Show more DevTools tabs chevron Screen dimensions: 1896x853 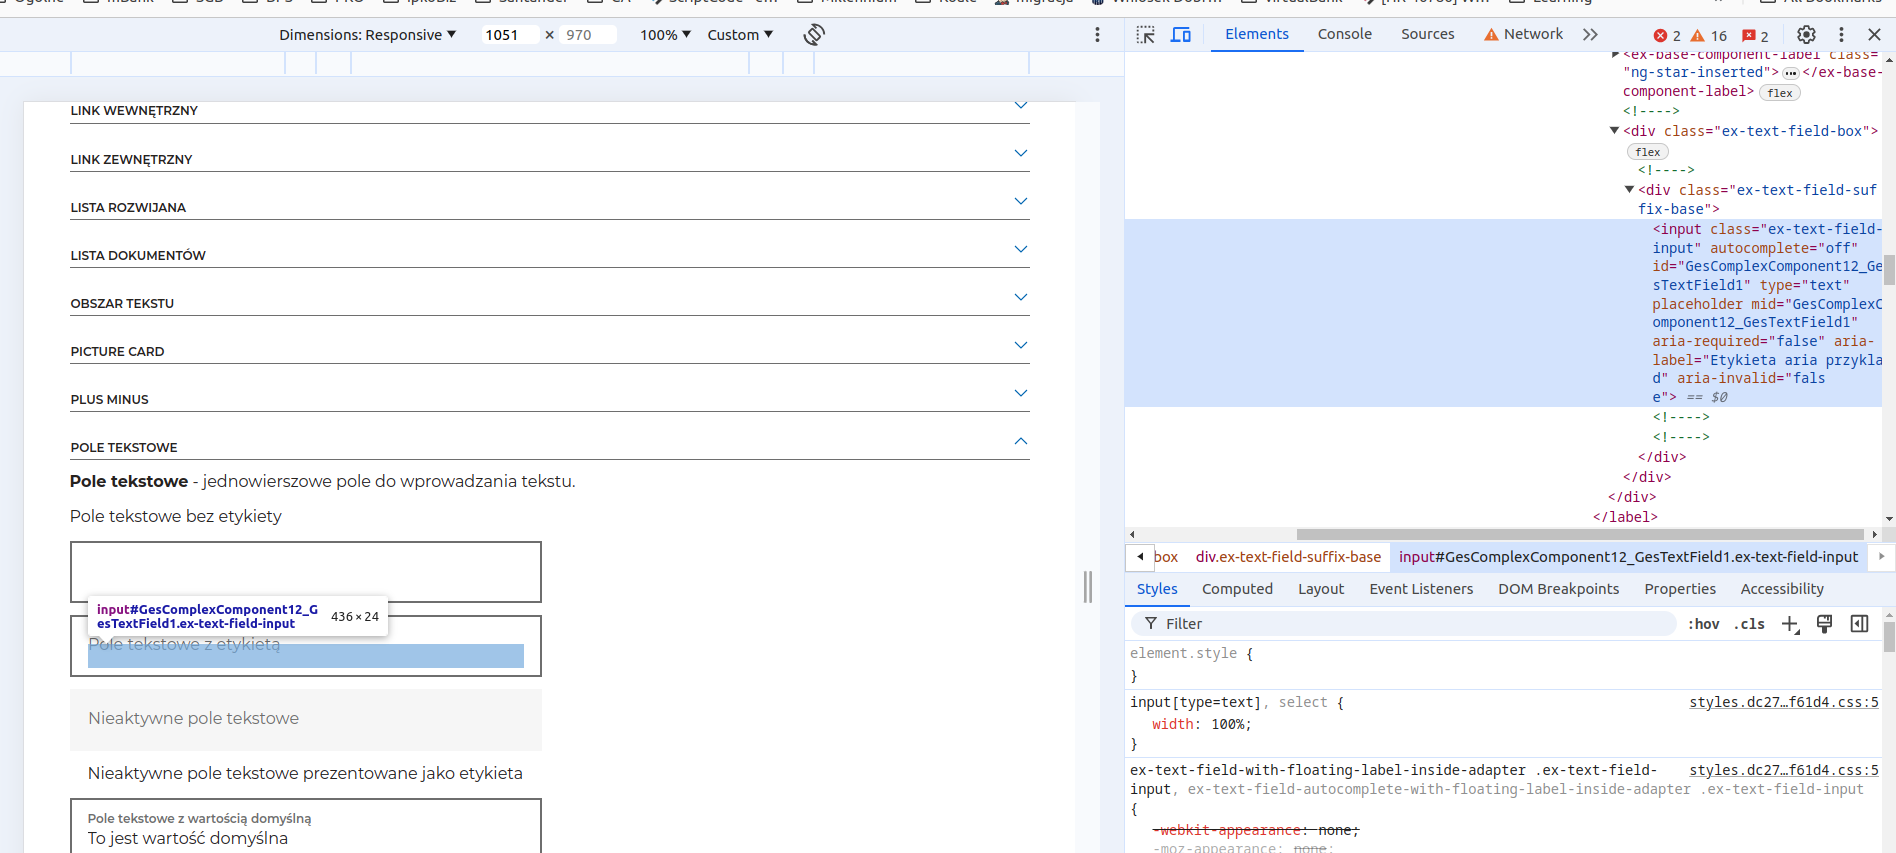click(1590, 35)
